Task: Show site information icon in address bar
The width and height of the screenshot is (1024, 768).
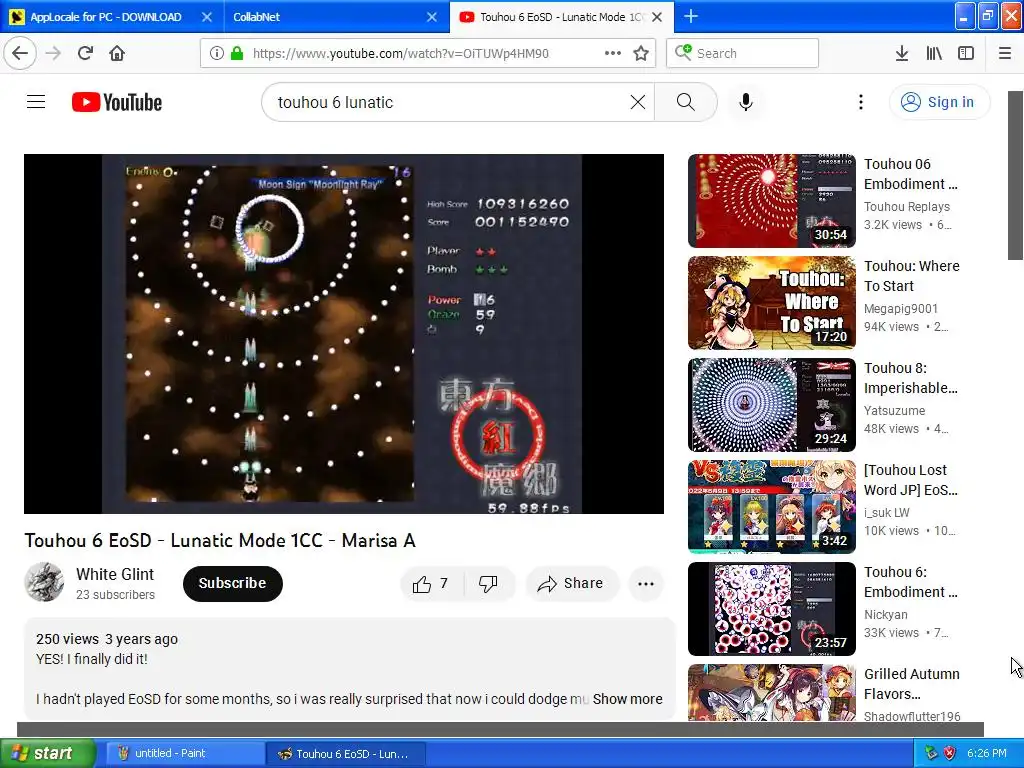Action: click(217, 54)
